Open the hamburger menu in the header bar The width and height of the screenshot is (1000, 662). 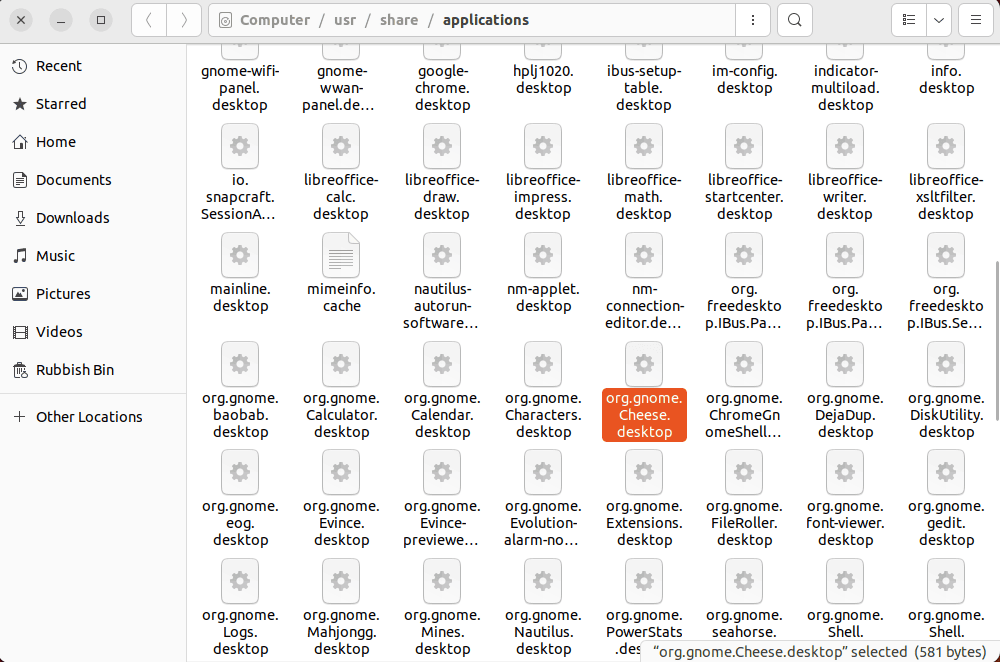click(x=975, y=19)
